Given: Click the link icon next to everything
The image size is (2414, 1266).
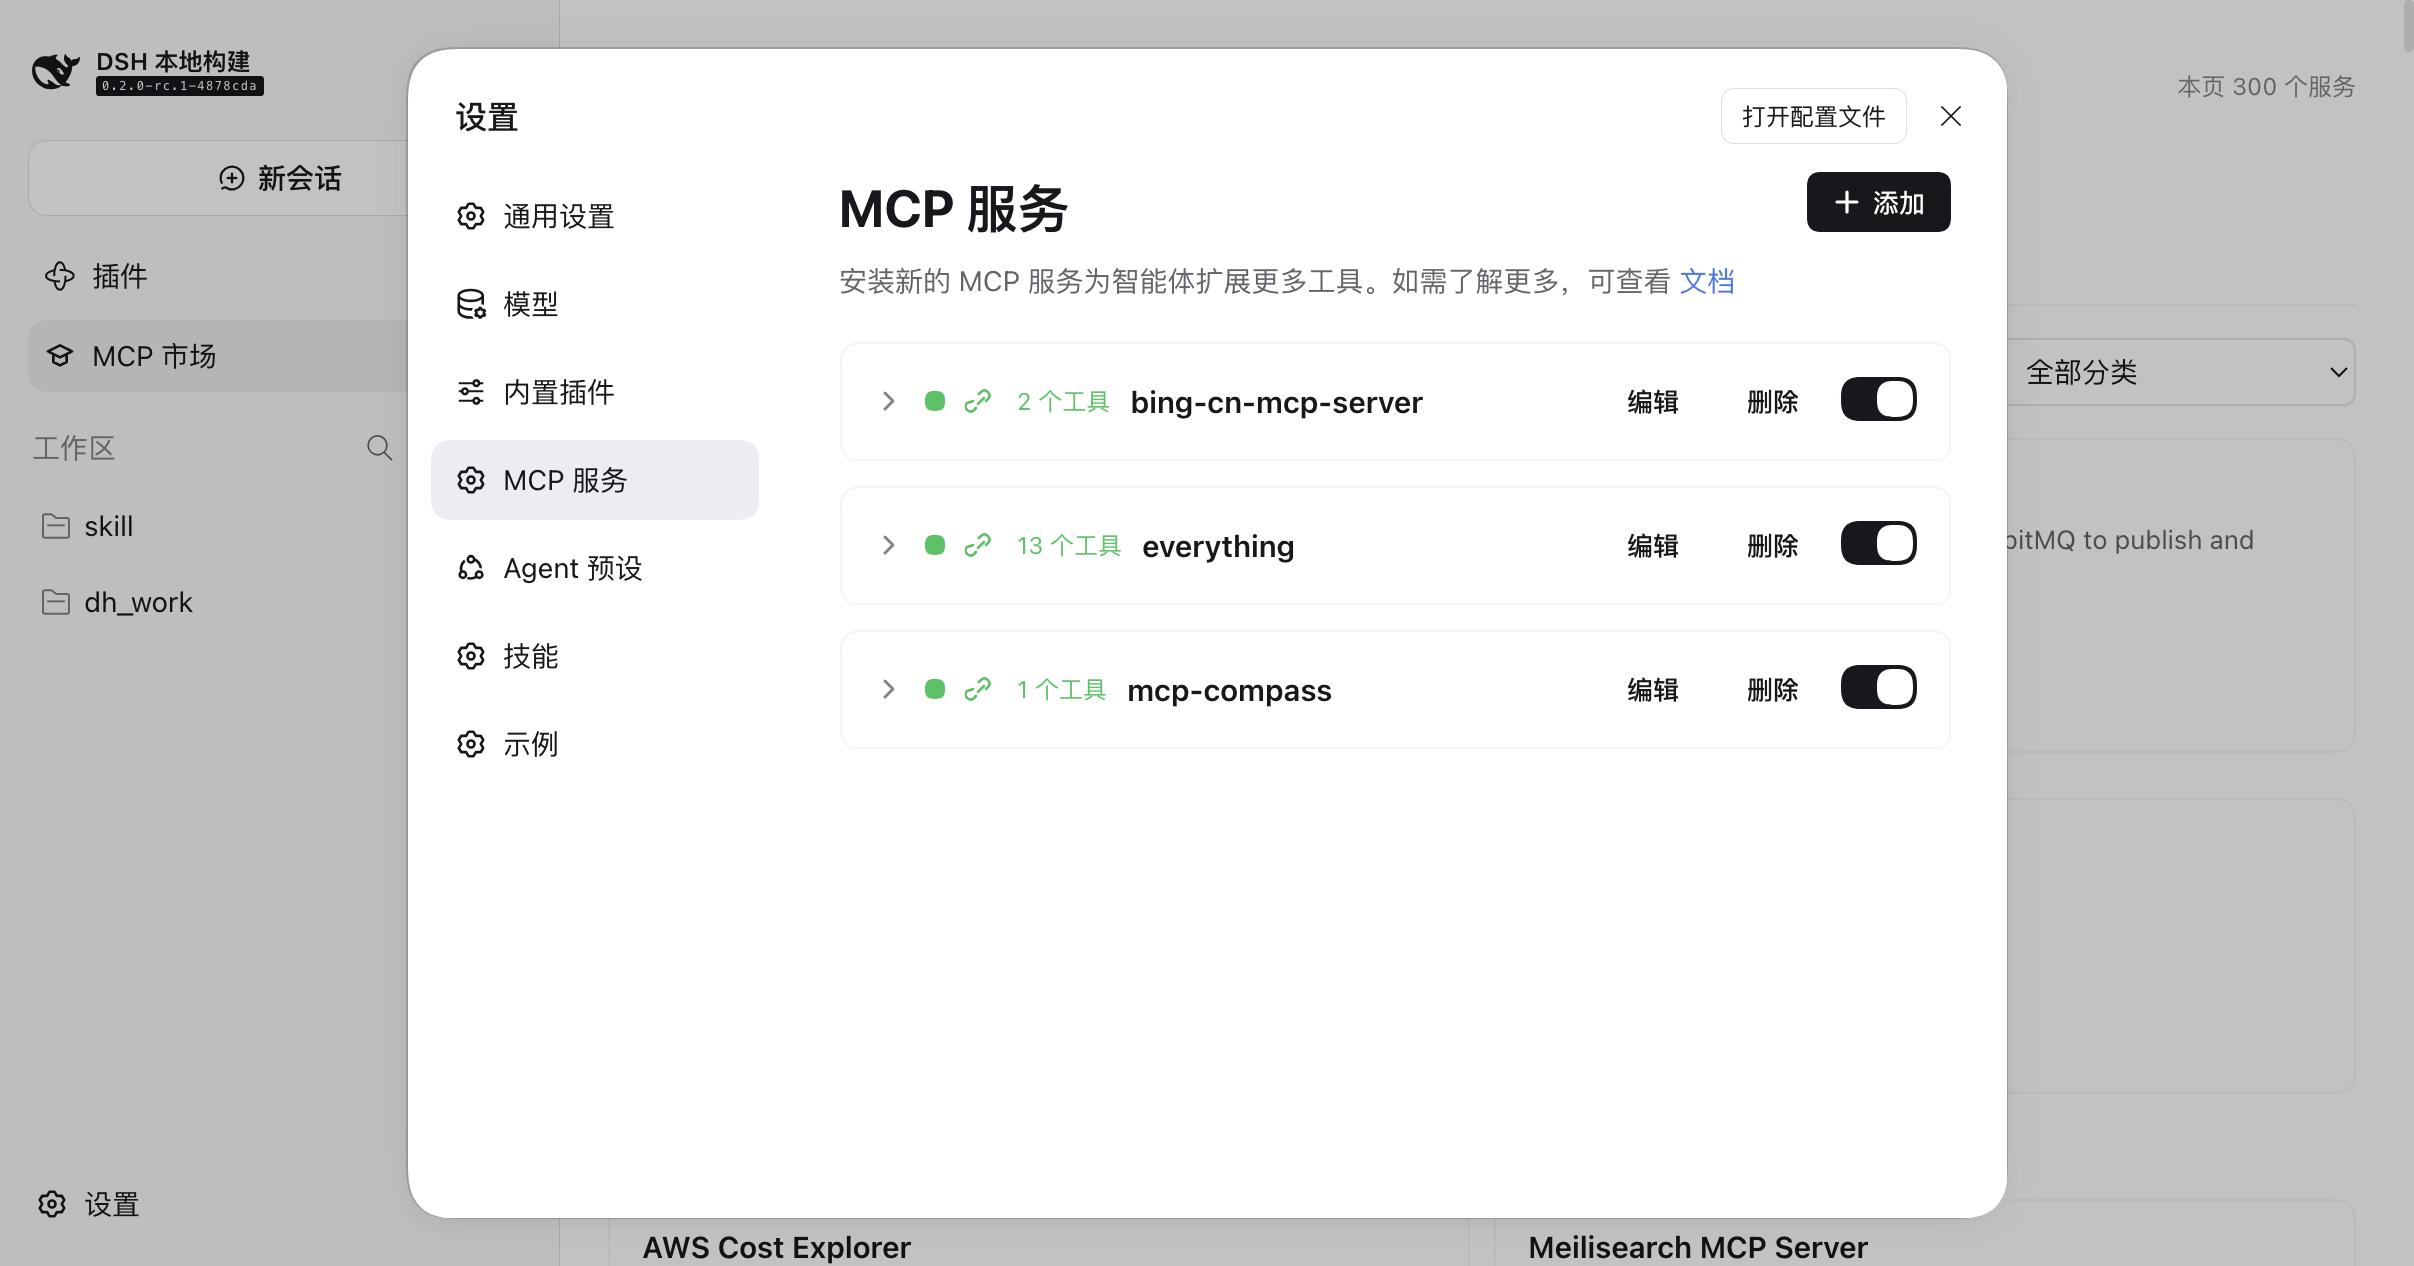Looking at the screenshot, I should click(x=977, y=545).
